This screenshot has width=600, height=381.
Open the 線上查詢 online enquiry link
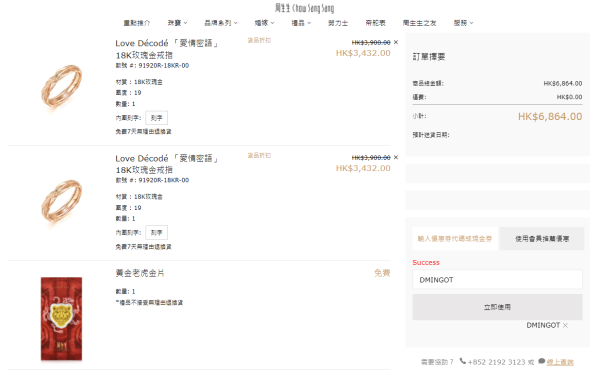coord(560,362)
